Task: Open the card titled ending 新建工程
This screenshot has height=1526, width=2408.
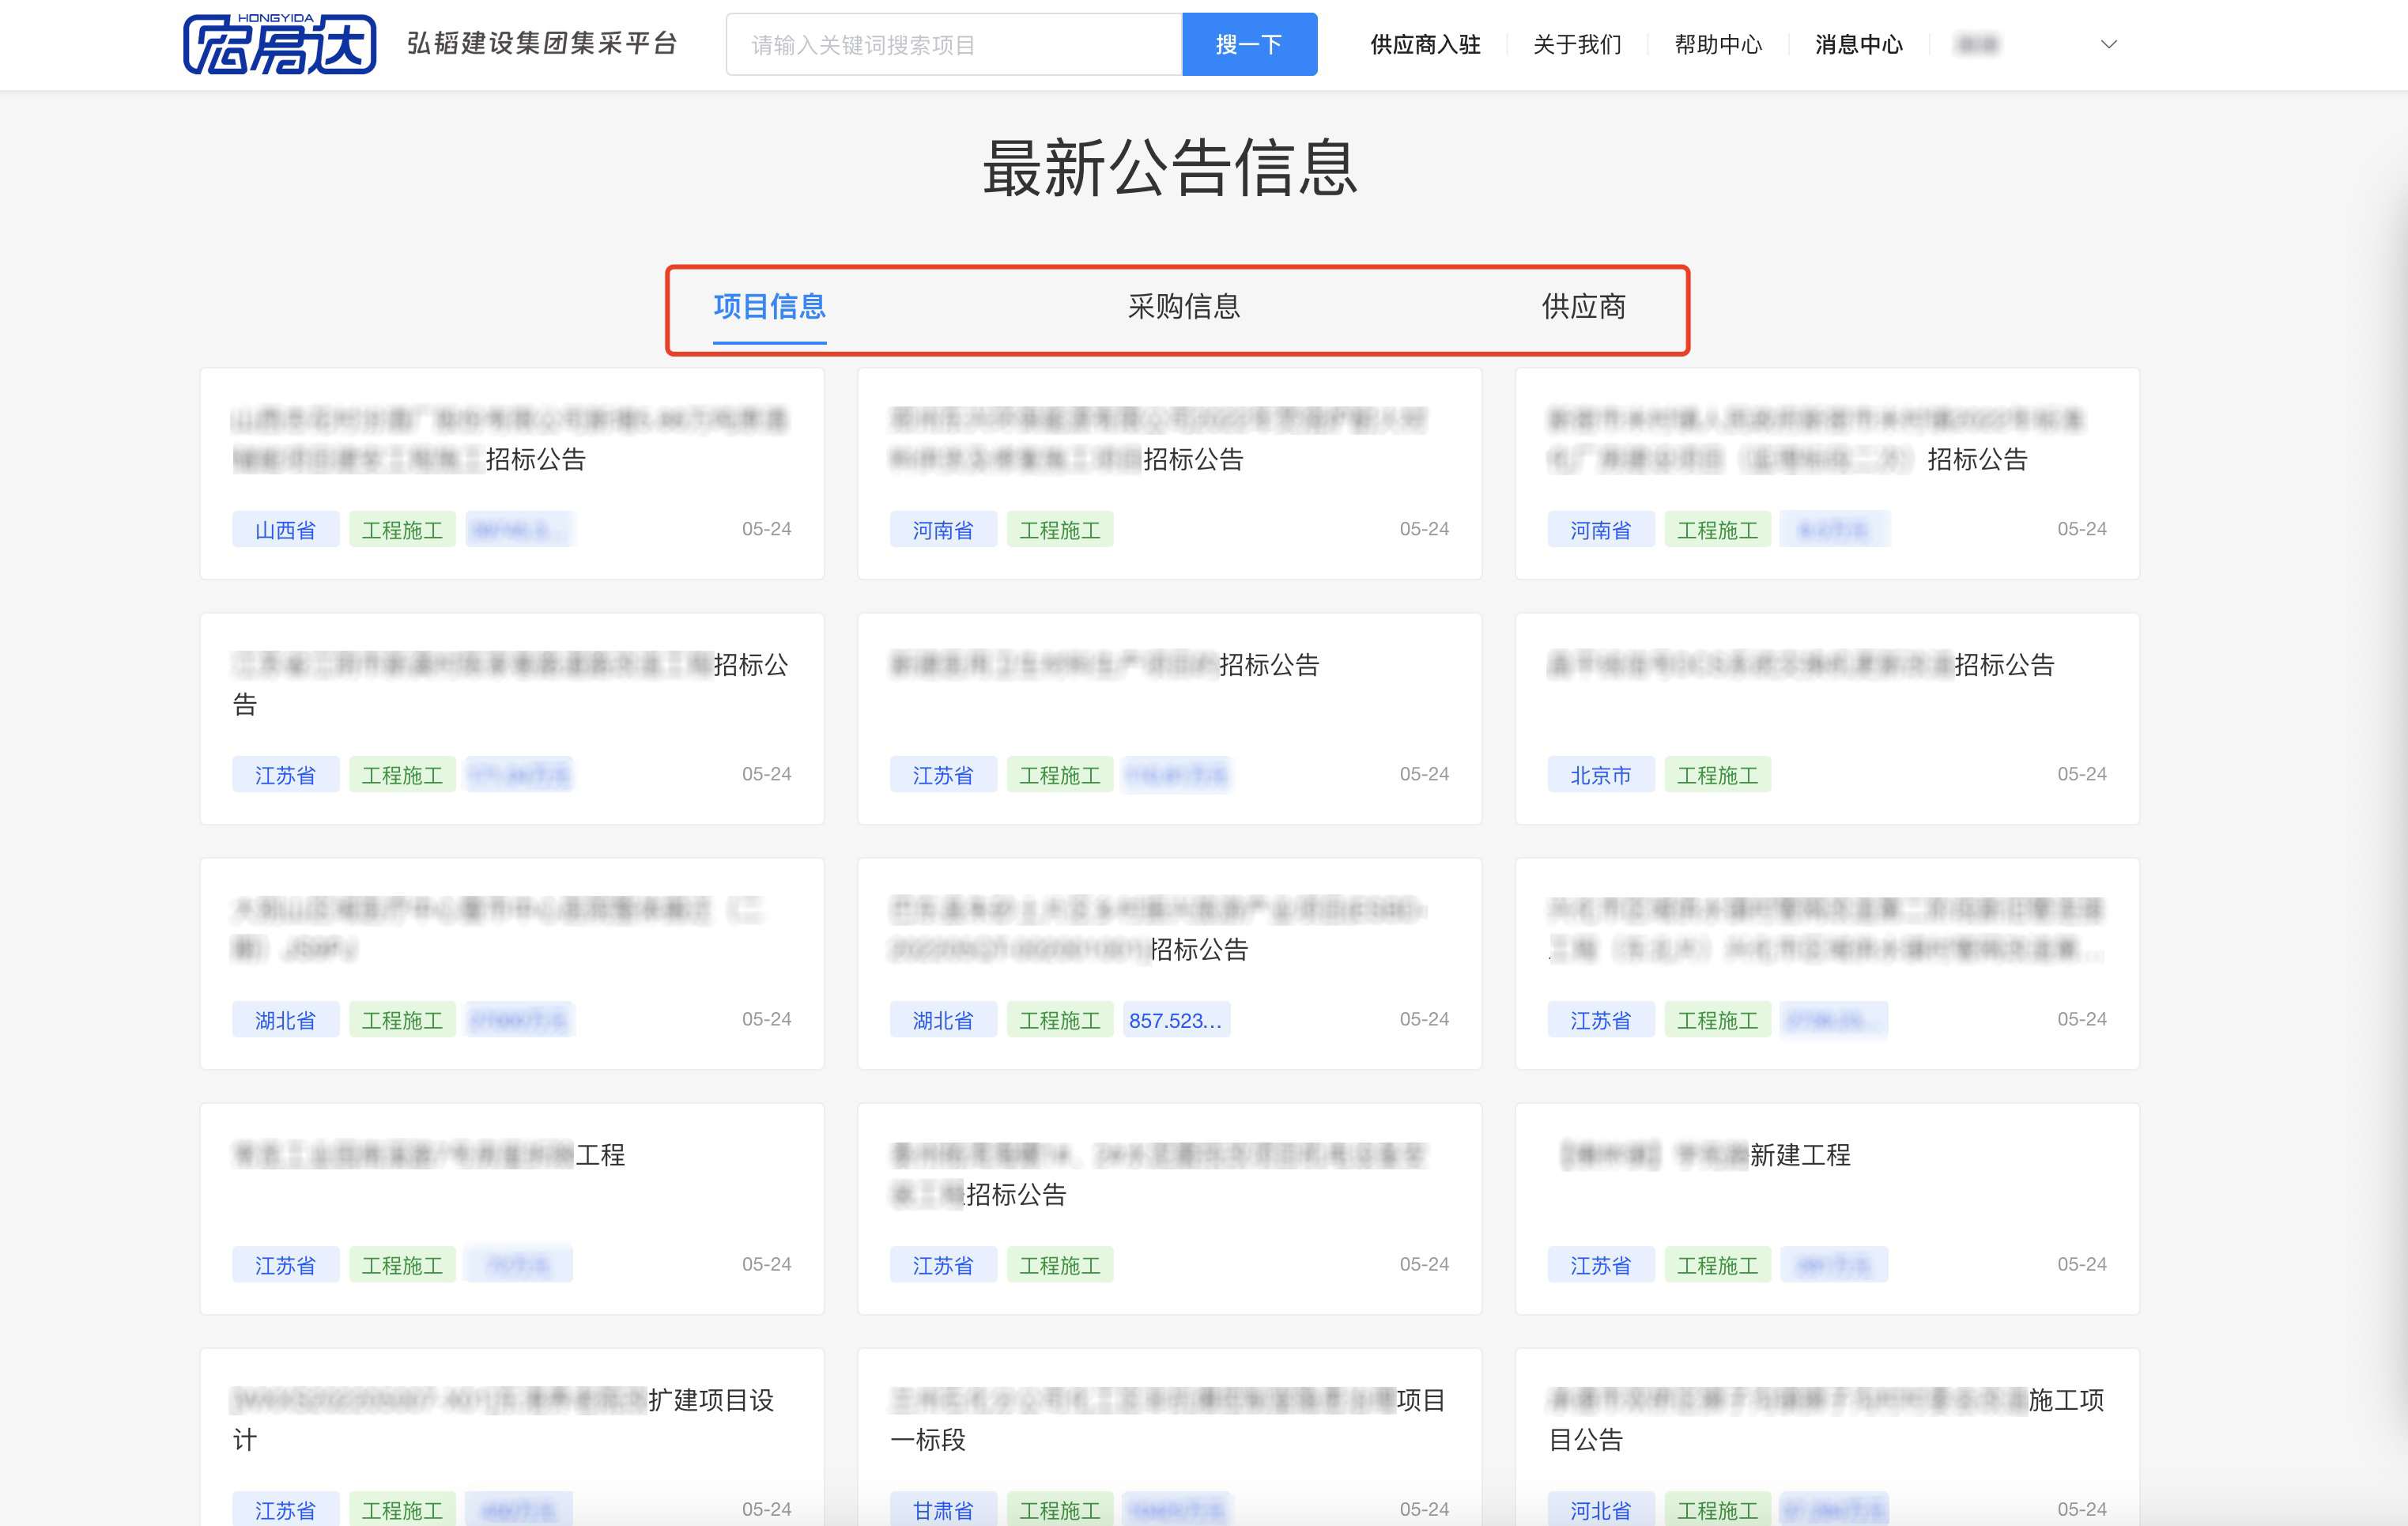Action: pyautogui.click(x=1827, y=1208)
